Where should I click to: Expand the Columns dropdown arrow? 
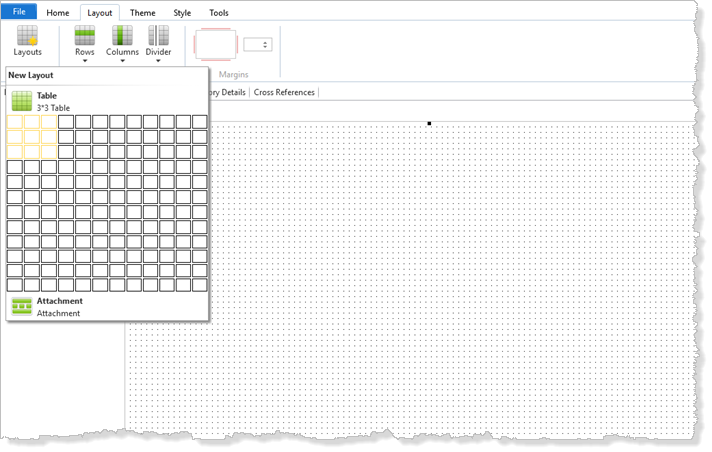(x=122, y=61)
